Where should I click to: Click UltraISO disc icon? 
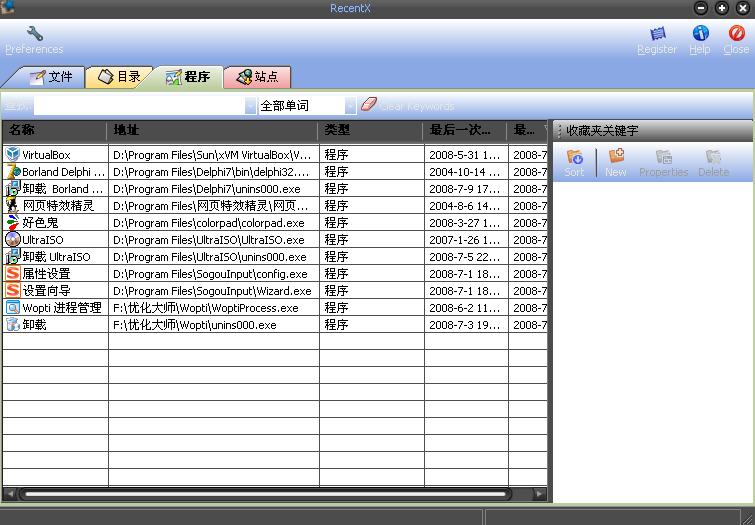[13, 239]
